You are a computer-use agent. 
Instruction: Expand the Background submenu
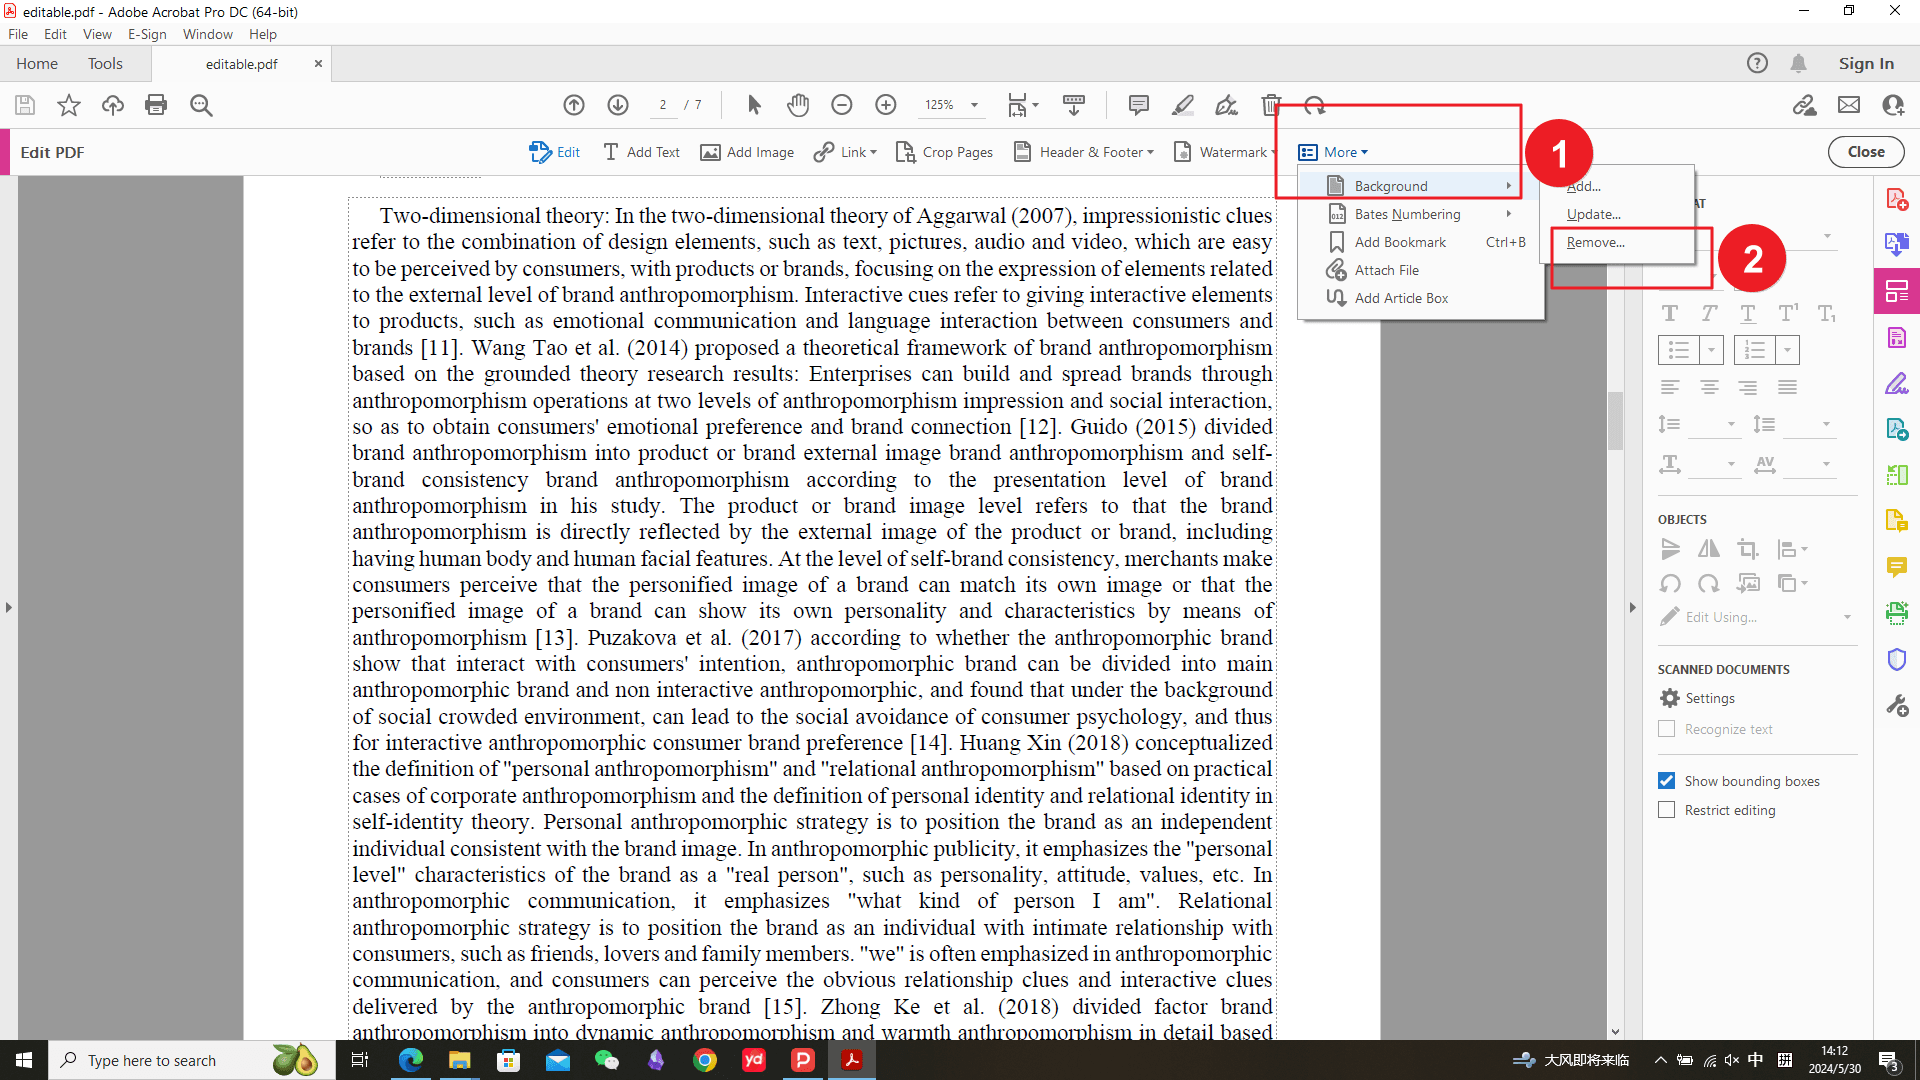(x=1419, y=185)
